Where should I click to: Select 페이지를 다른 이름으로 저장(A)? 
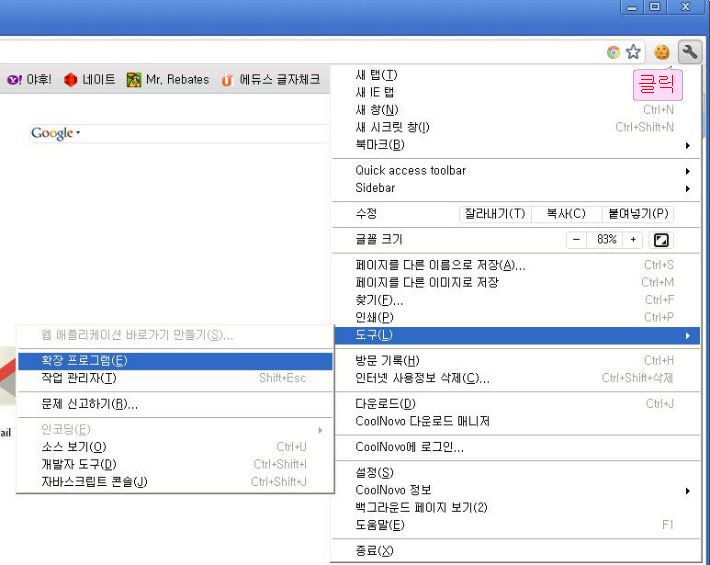517,265
